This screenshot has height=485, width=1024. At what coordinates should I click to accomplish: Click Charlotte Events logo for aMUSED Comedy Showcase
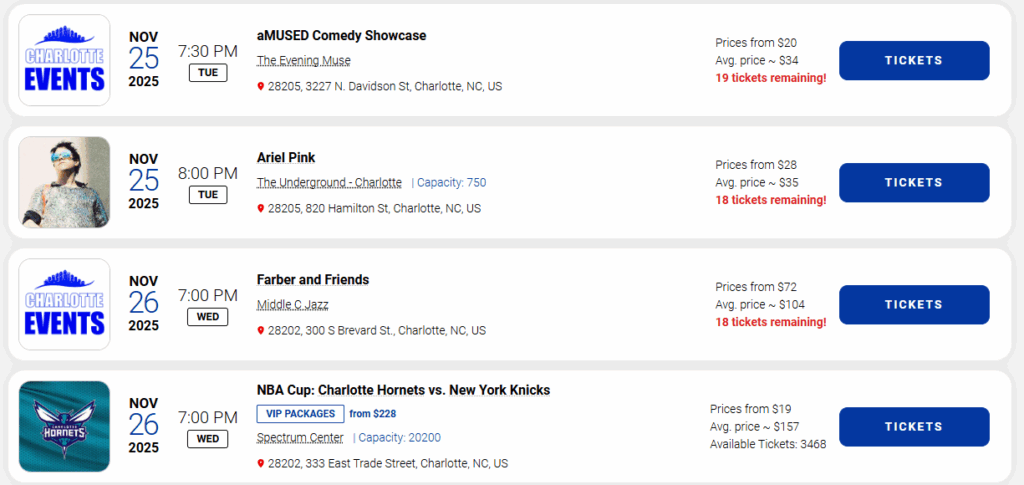click(x=64, y=60)
